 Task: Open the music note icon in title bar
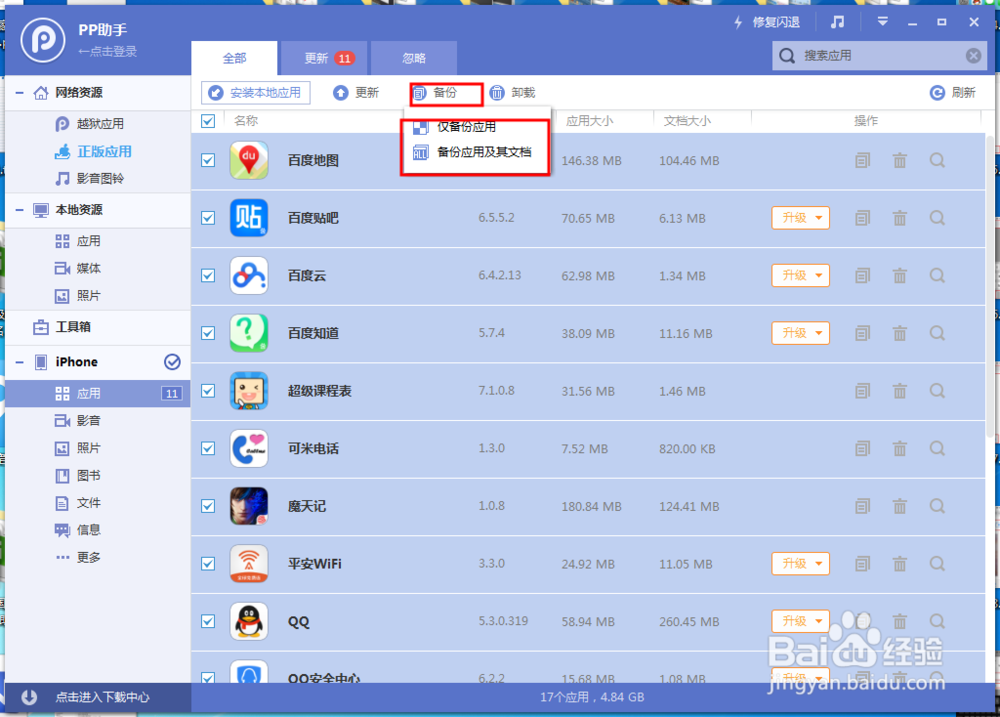click(837, 22)
